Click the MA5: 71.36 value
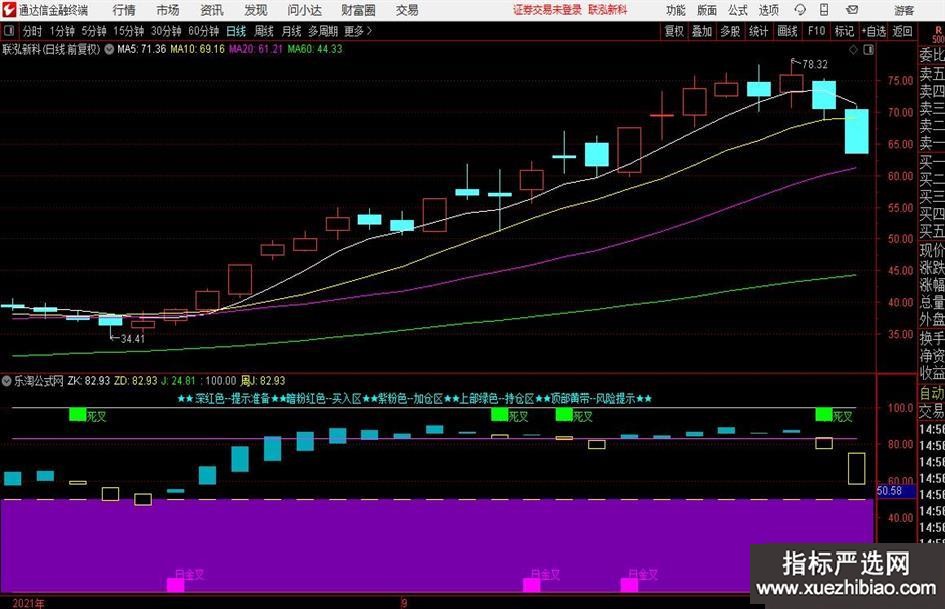The height and width of the screenshot is (609, 945). point(142,49)
